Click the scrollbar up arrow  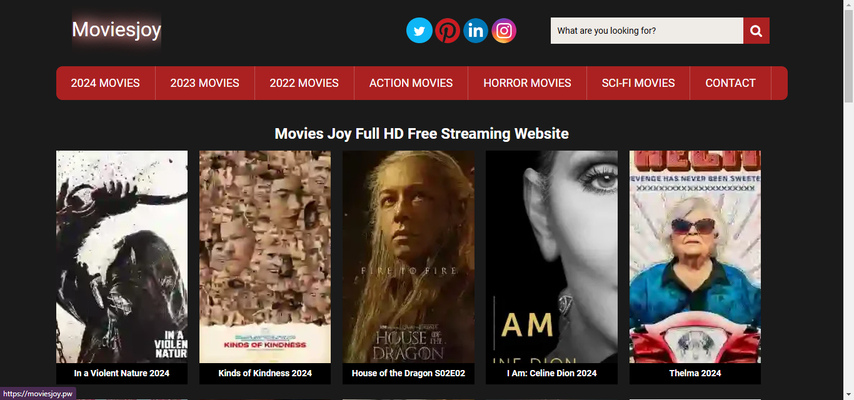tap(849, 4)
